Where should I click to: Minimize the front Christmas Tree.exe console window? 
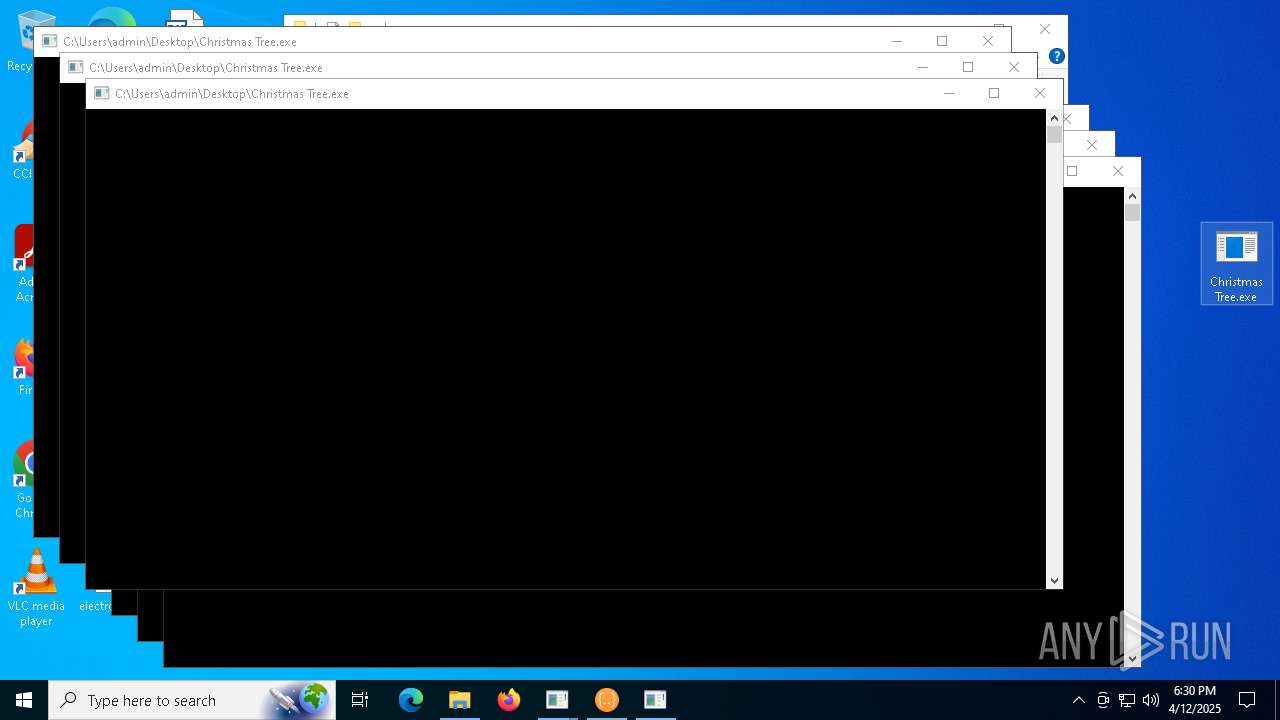(949, 93)
